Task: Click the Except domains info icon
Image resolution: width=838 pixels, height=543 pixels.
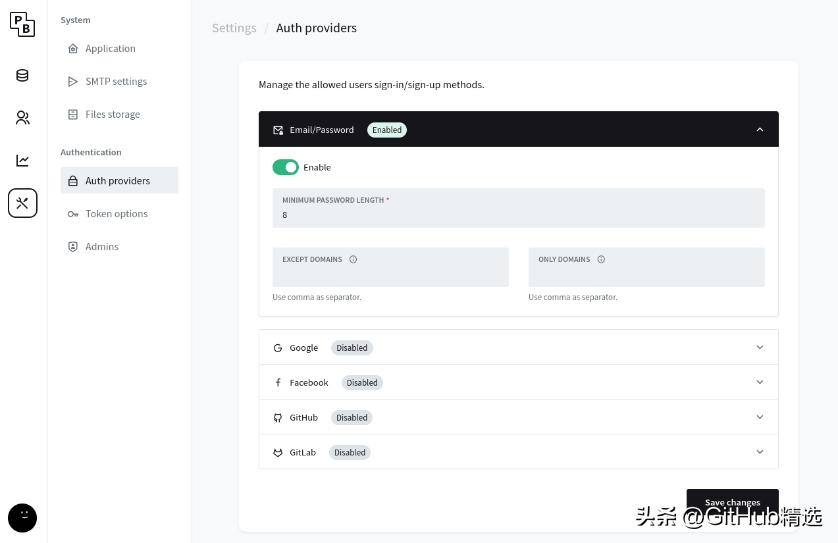Action: pyautogui.click(x=353, y=259)
